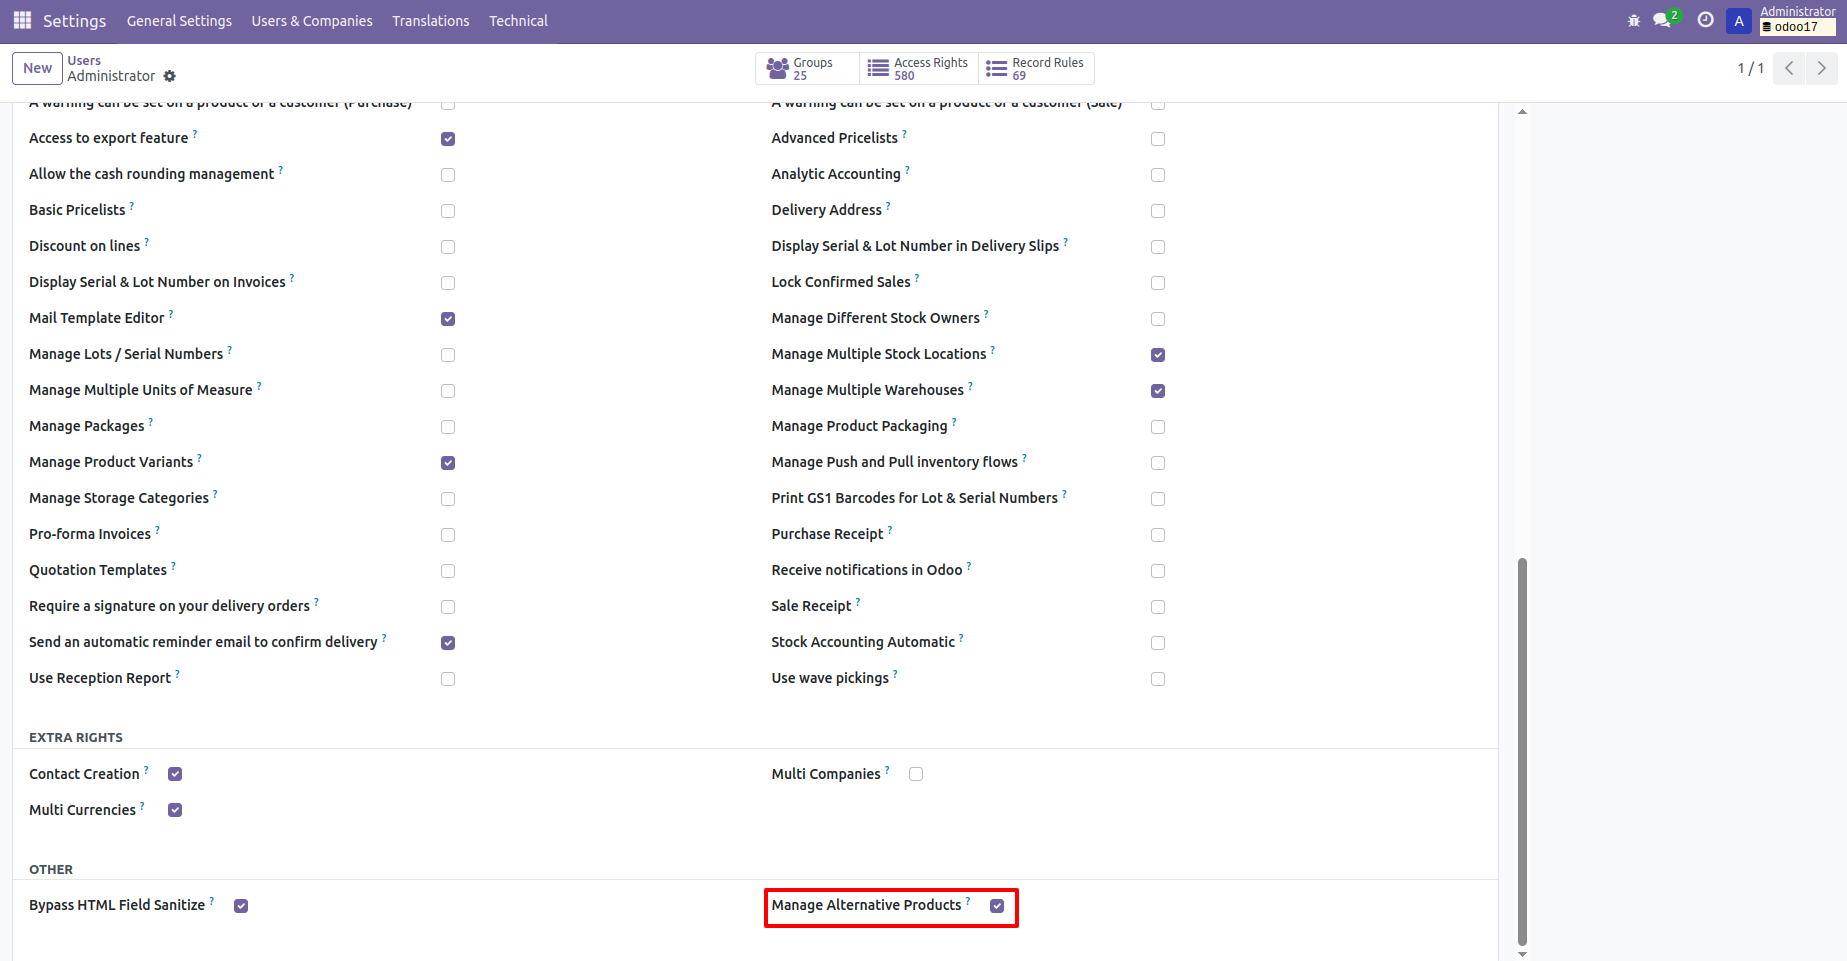The image size is (1847, 961).
Task: Toggle Bypass HTML Field Sanitize
Action: click(x=240, y=906)
